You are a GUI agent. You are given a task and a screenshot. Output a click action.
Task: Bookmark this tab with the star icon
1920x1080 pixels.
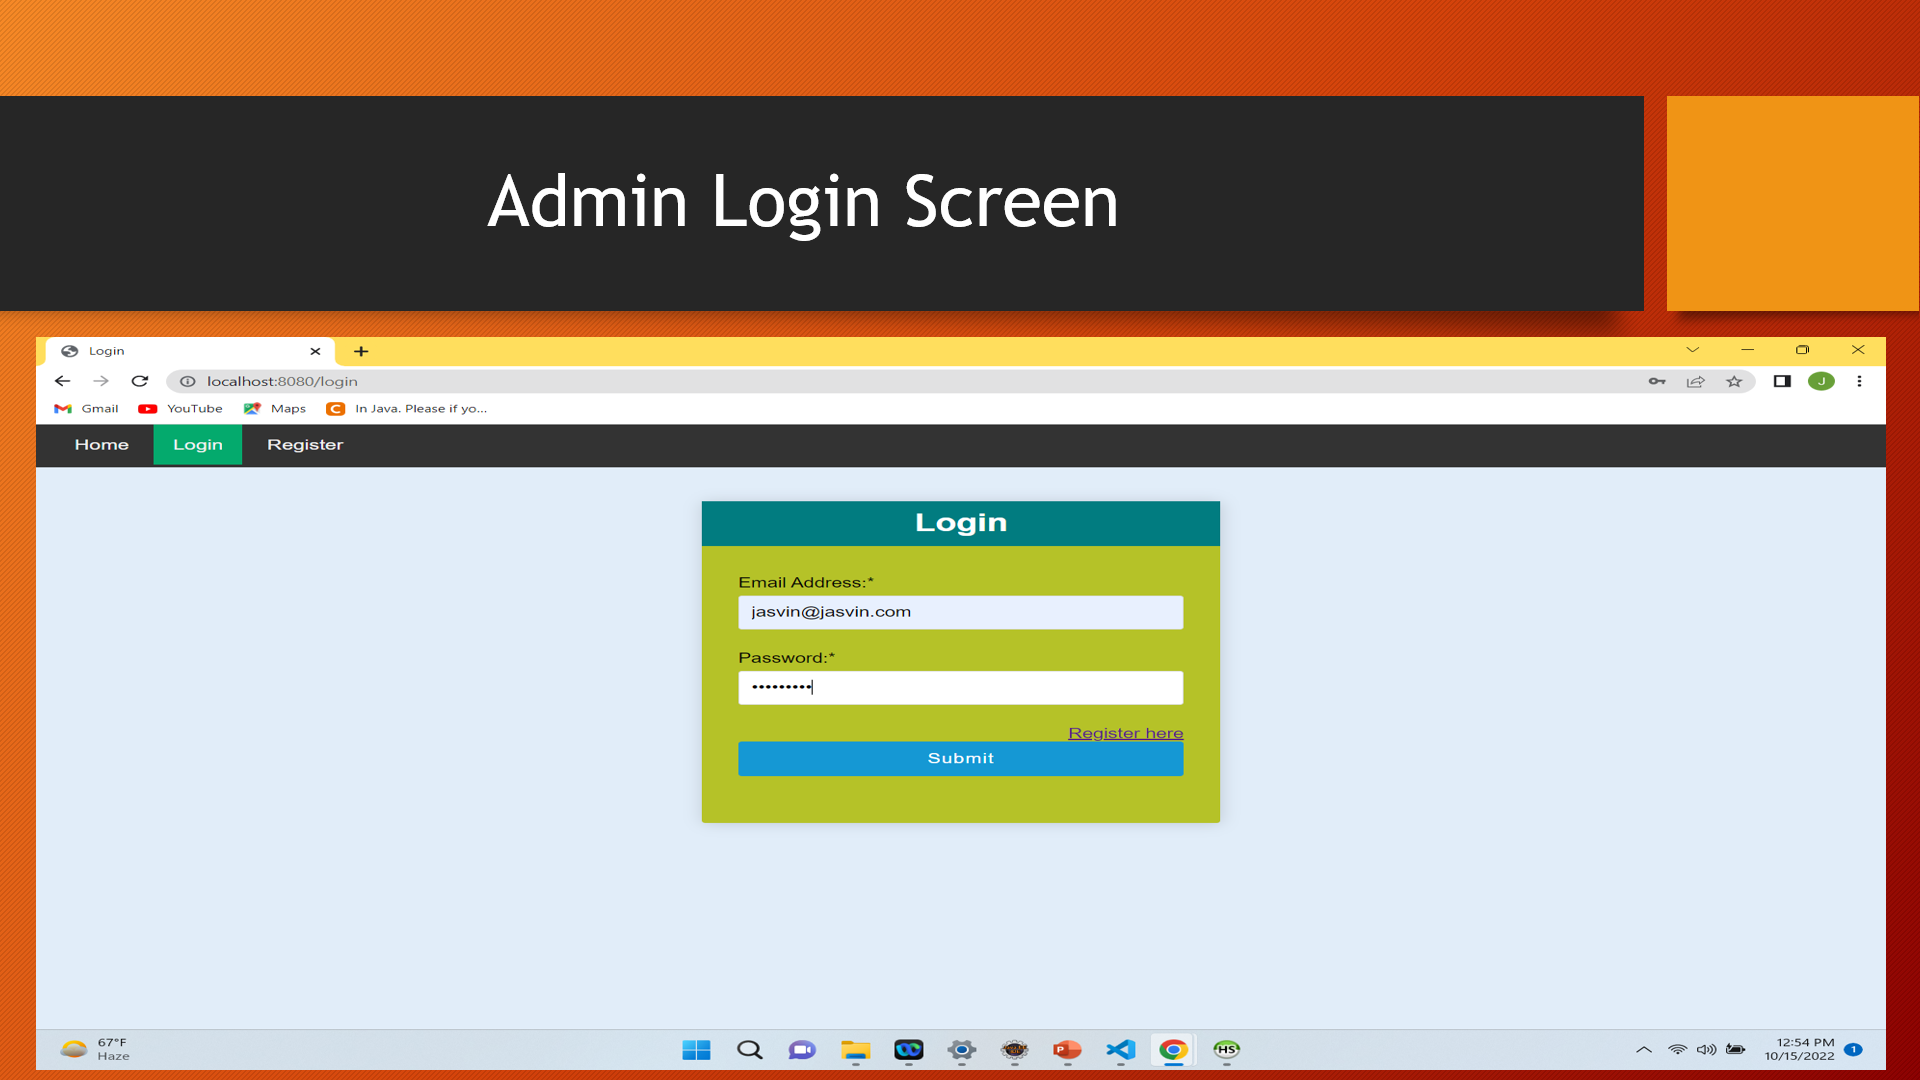point(1734,381)
